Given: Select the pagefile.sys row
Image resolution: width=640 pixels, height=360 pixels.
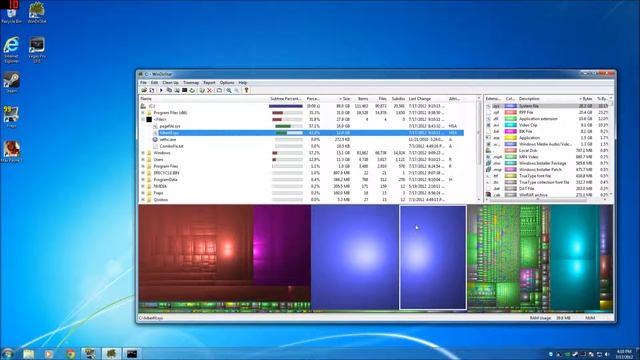Looking at the screenshot, I should click(x=302, y=126).
